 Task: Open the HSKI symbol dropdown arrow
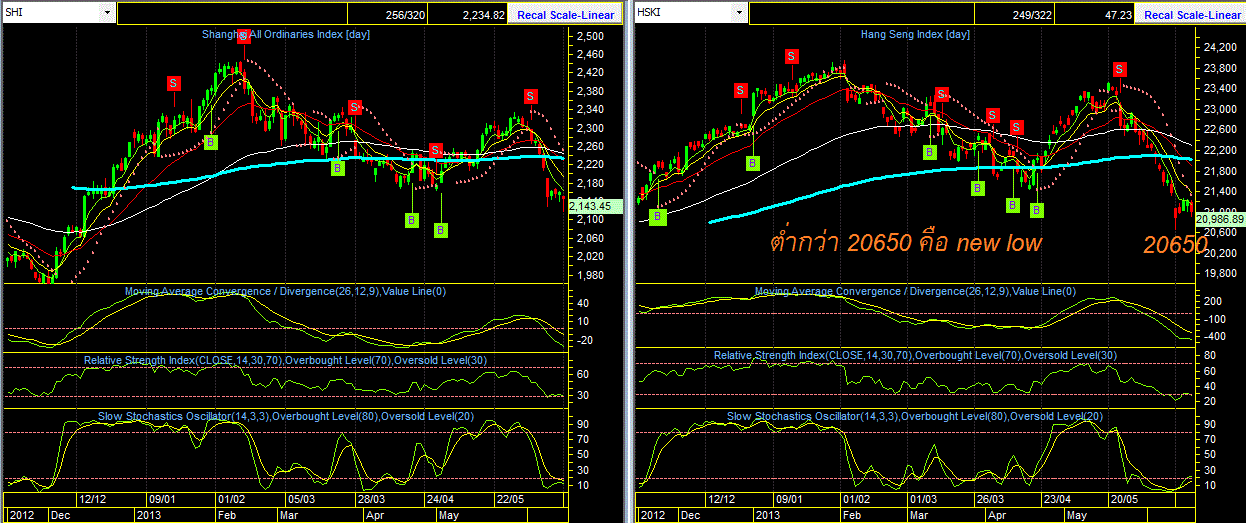(739, 14)
